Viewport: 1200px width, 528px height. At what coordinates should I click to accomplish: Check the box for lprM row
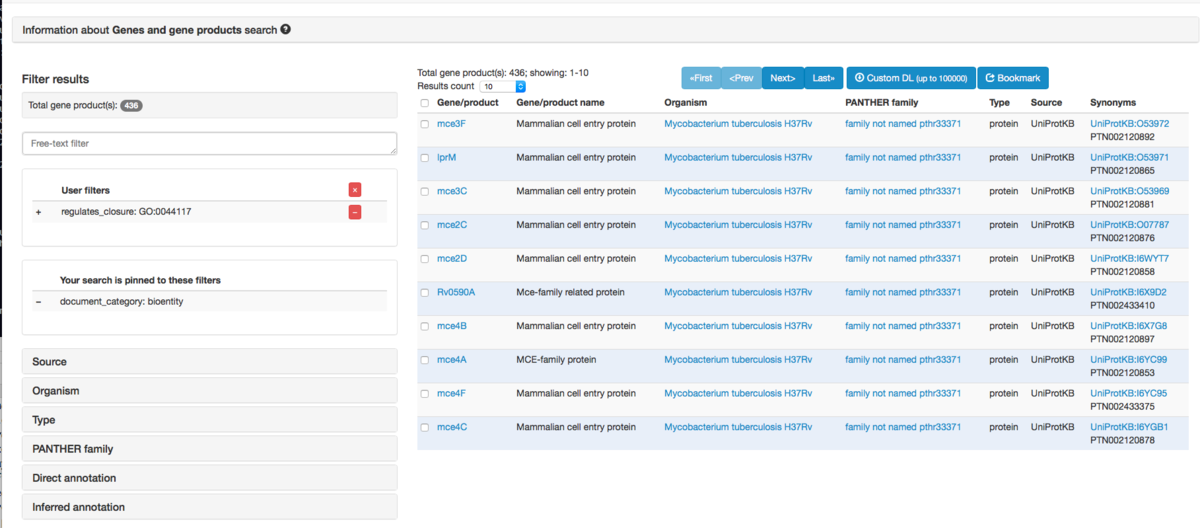point(425,158)
